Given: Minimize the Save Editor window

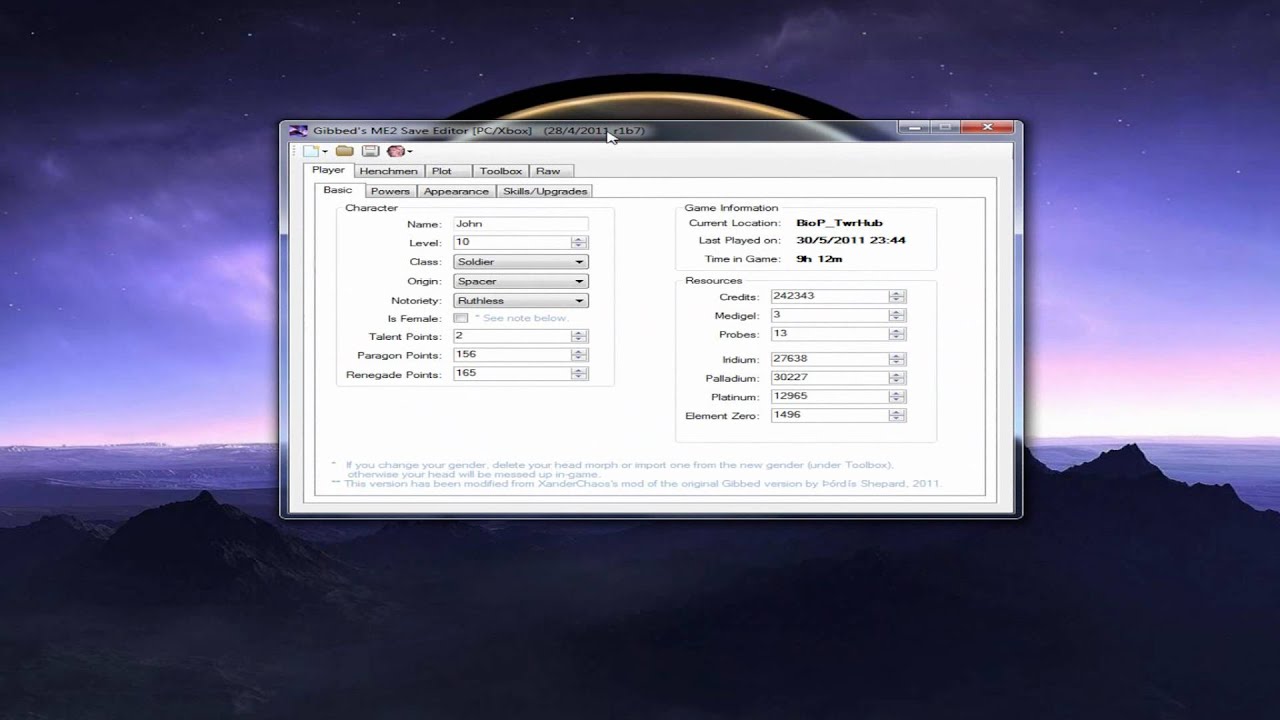Looking at the screenshot, I should tap(914, 128).
